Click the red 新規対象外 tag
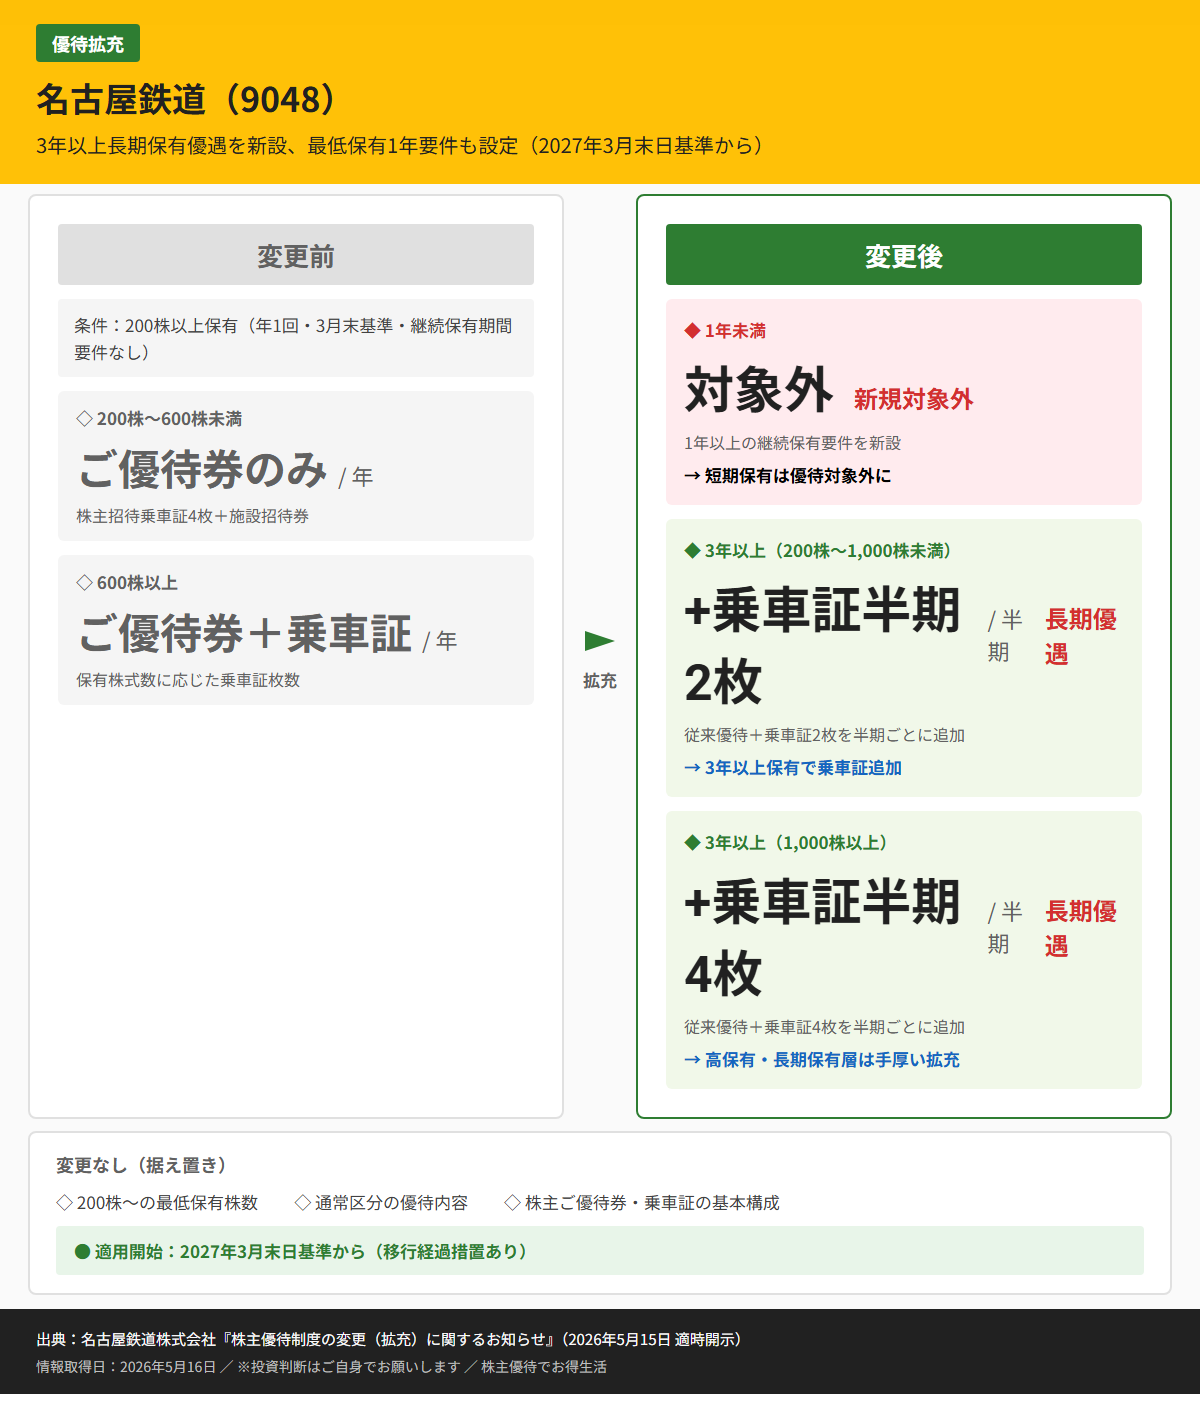The image size is (1200, 1418). [x=913, y=399]
